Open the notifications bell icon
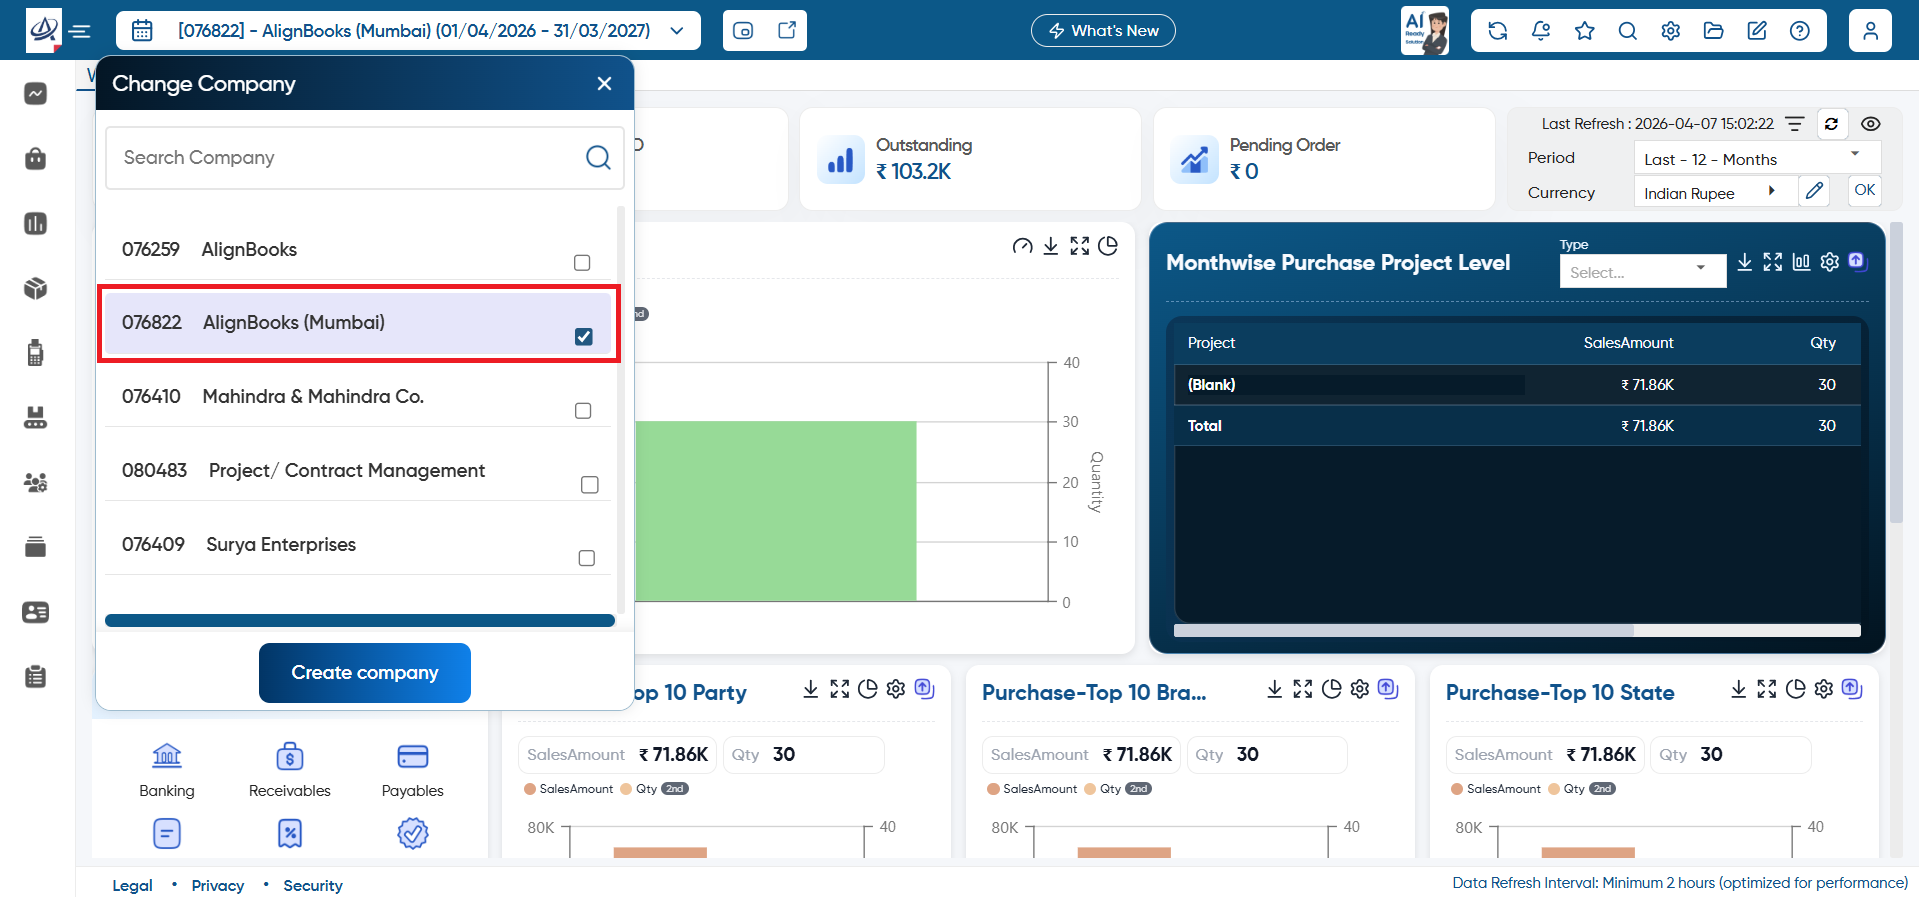The image size is (1919, 897). pos(1541,31)
